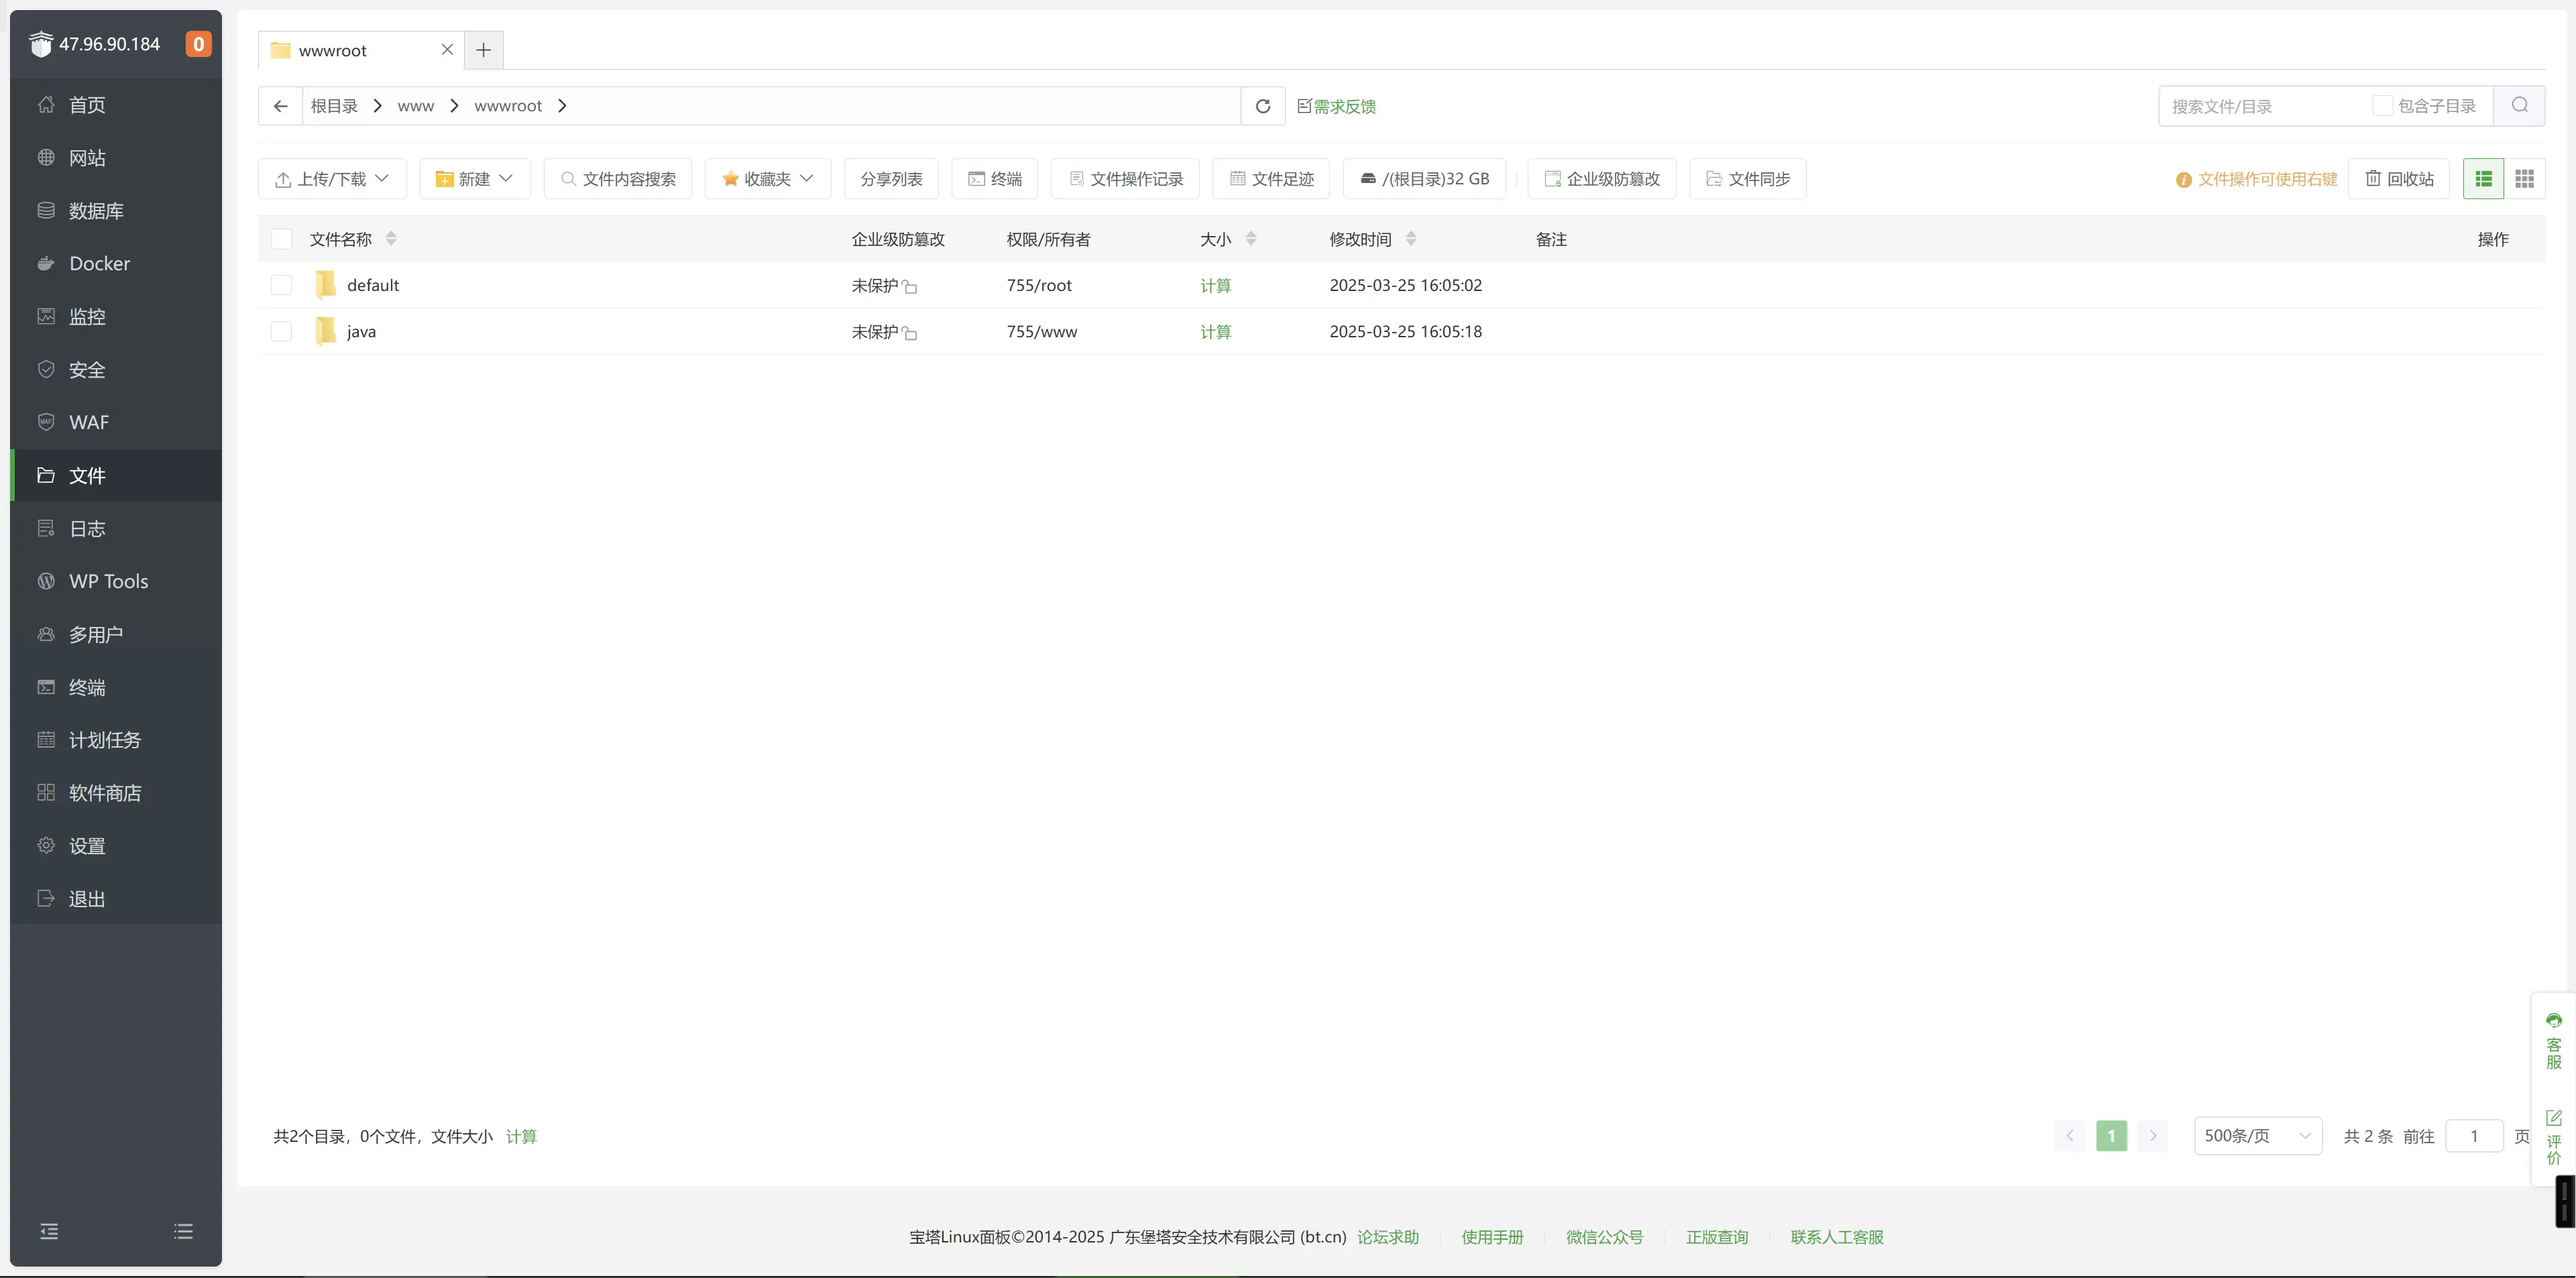Open 文件内容搜索 file content search
The height and width of the screenshot is (1278, 2576).
[618, 179]
